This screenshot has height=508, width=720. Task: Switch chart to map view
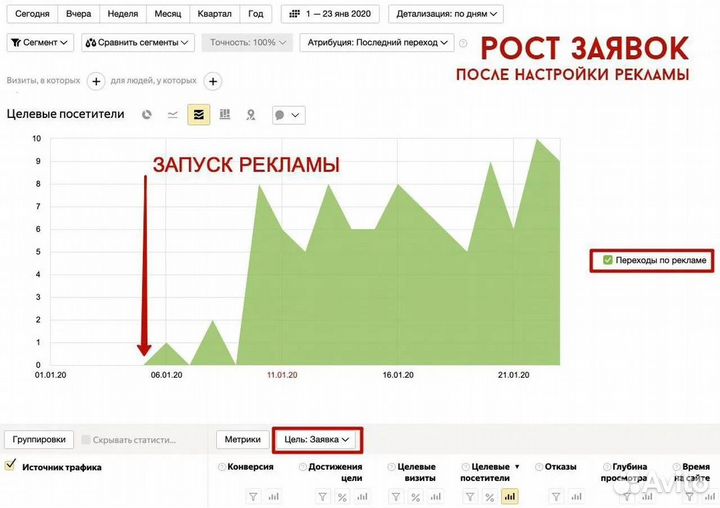[250, 114]
